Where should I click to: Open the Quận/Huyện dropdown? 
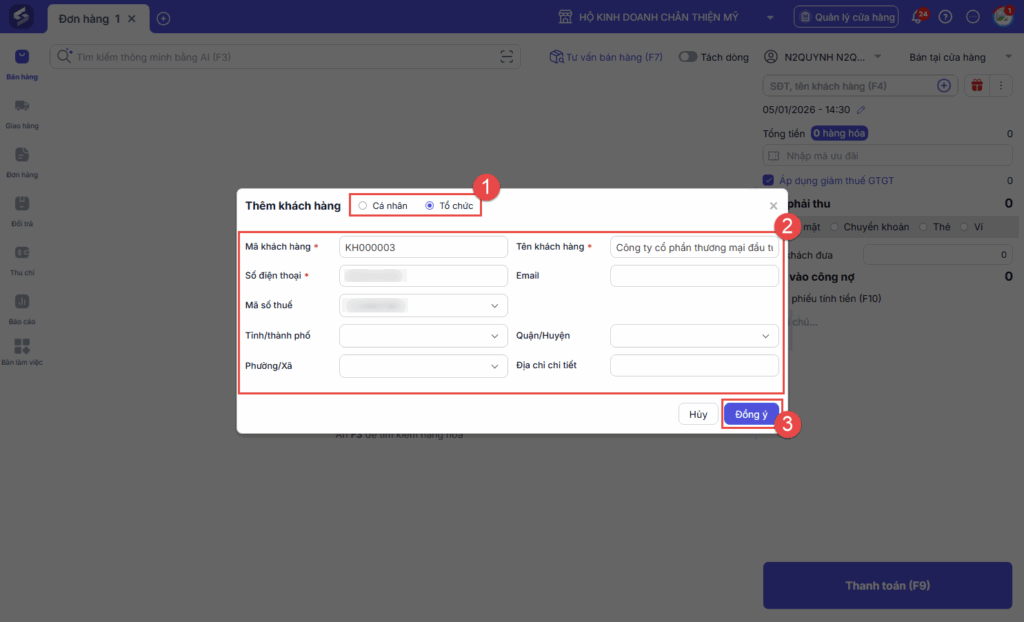click(694, 336)
